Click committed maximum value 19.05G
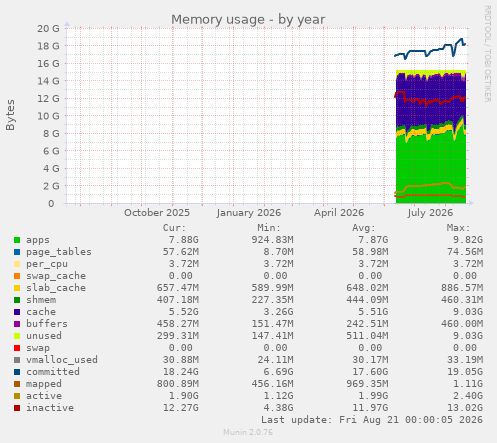 point(465,372)
